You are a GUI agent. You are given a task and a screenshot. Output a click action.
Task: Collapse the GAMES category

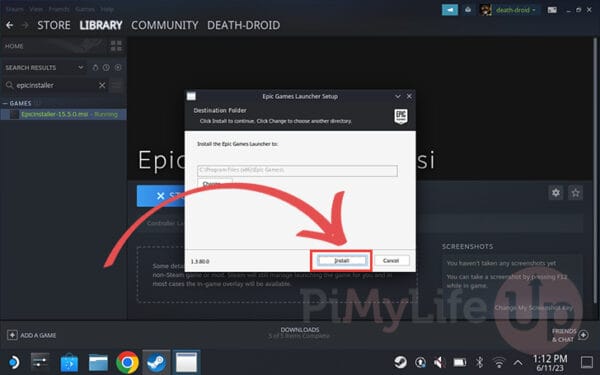click(5, 103)
